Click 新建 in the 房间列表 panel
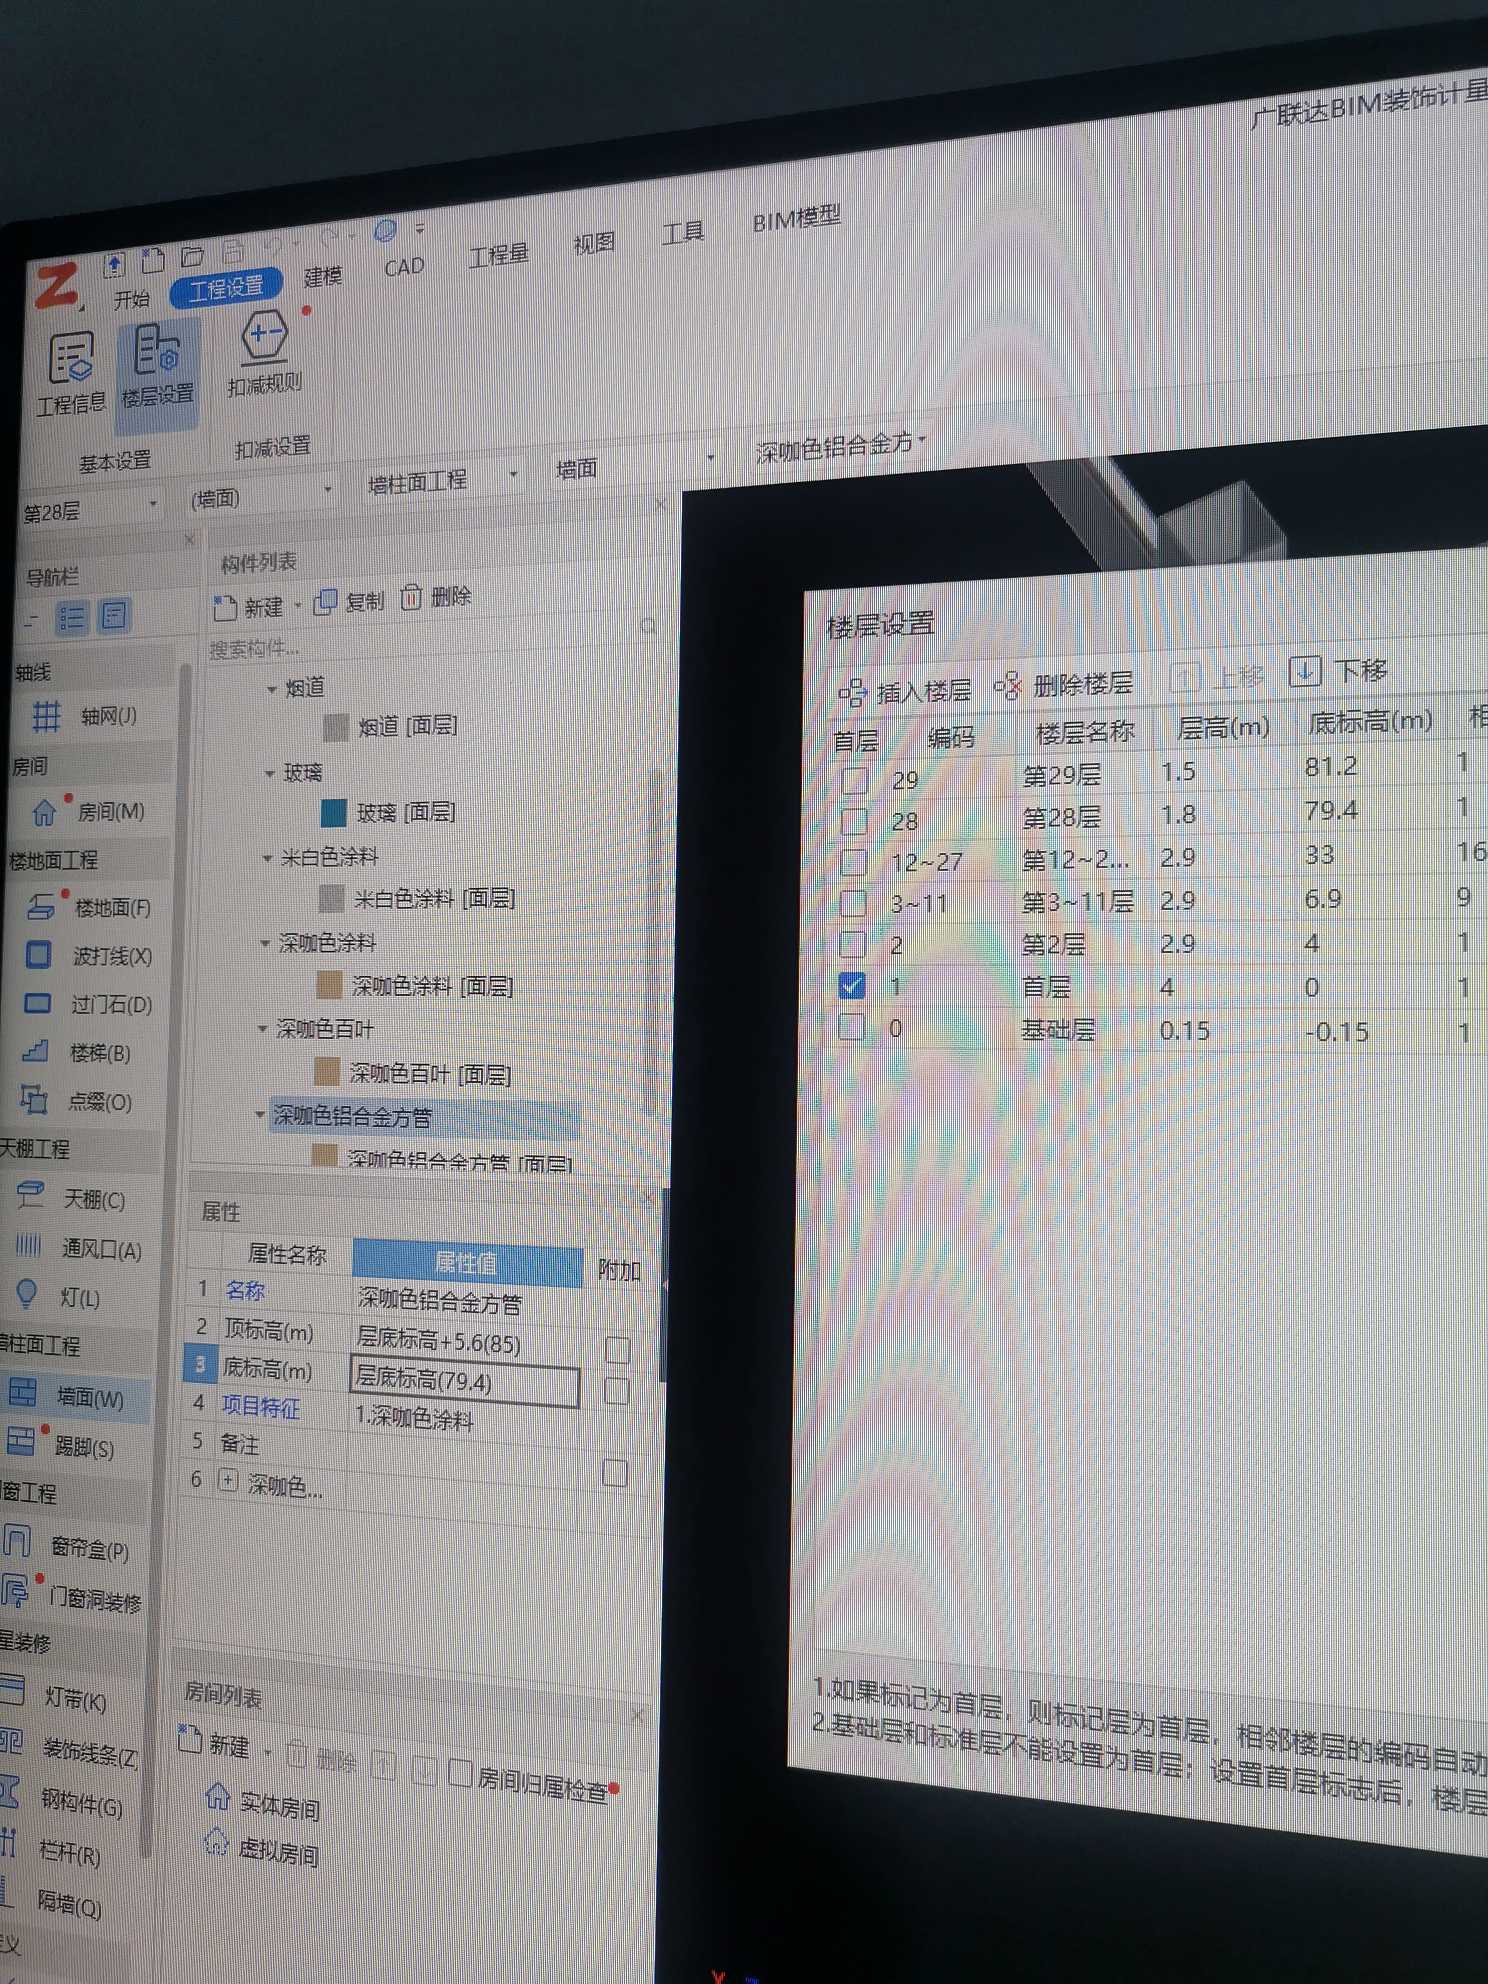This screenshot has height=1984, width=1488. pos(214,1744)
